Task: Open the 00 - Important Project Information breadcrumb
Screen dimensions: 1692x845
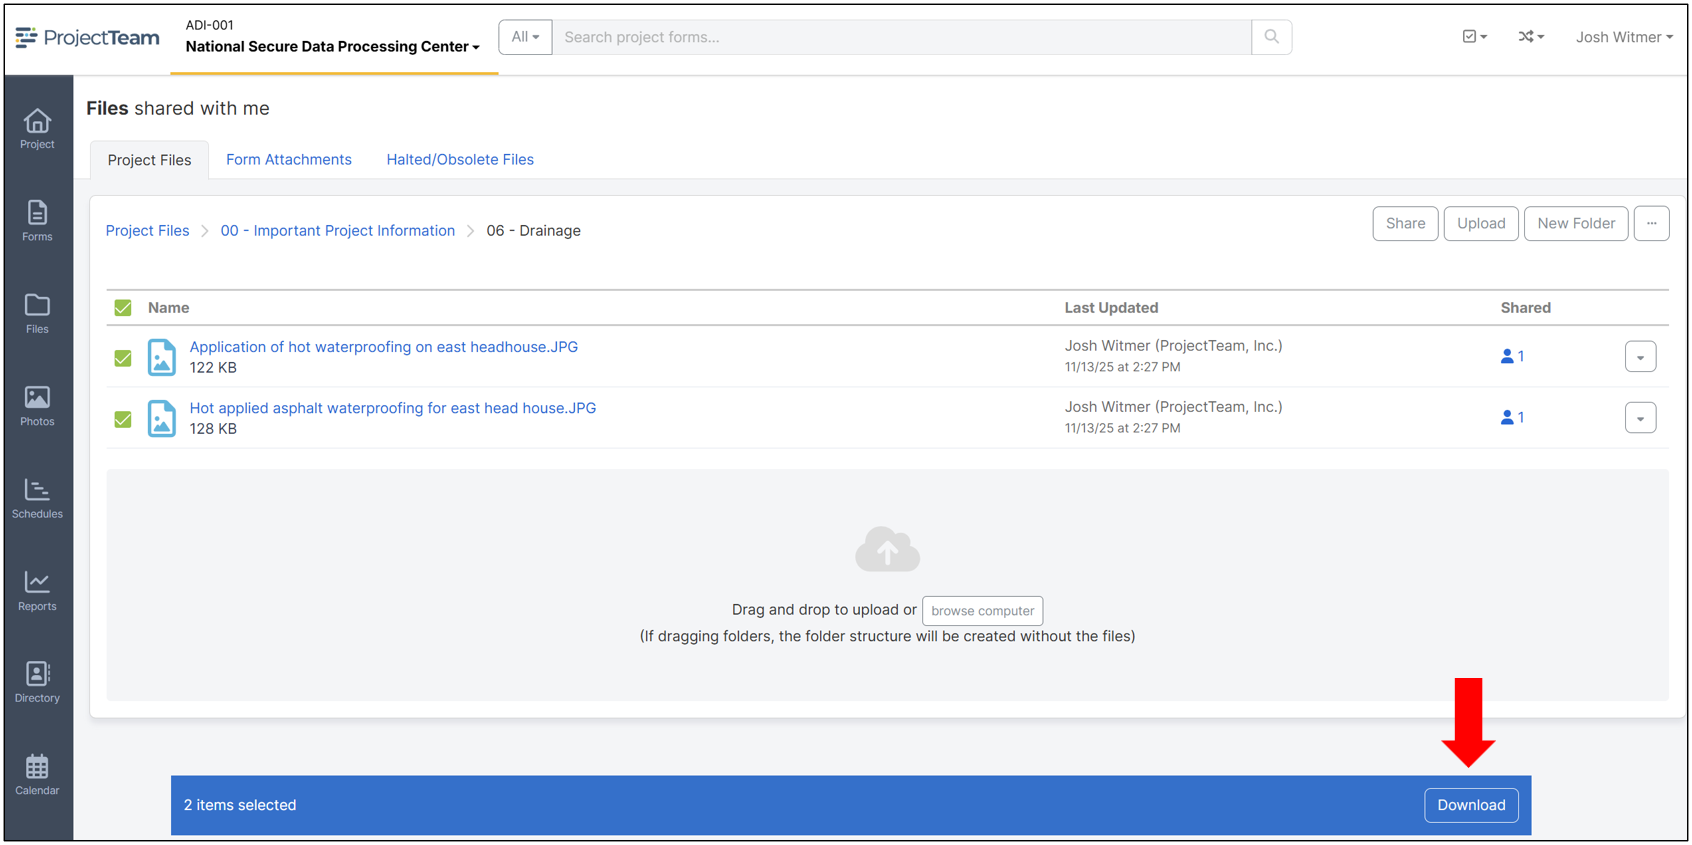Action: pos(337,231)
